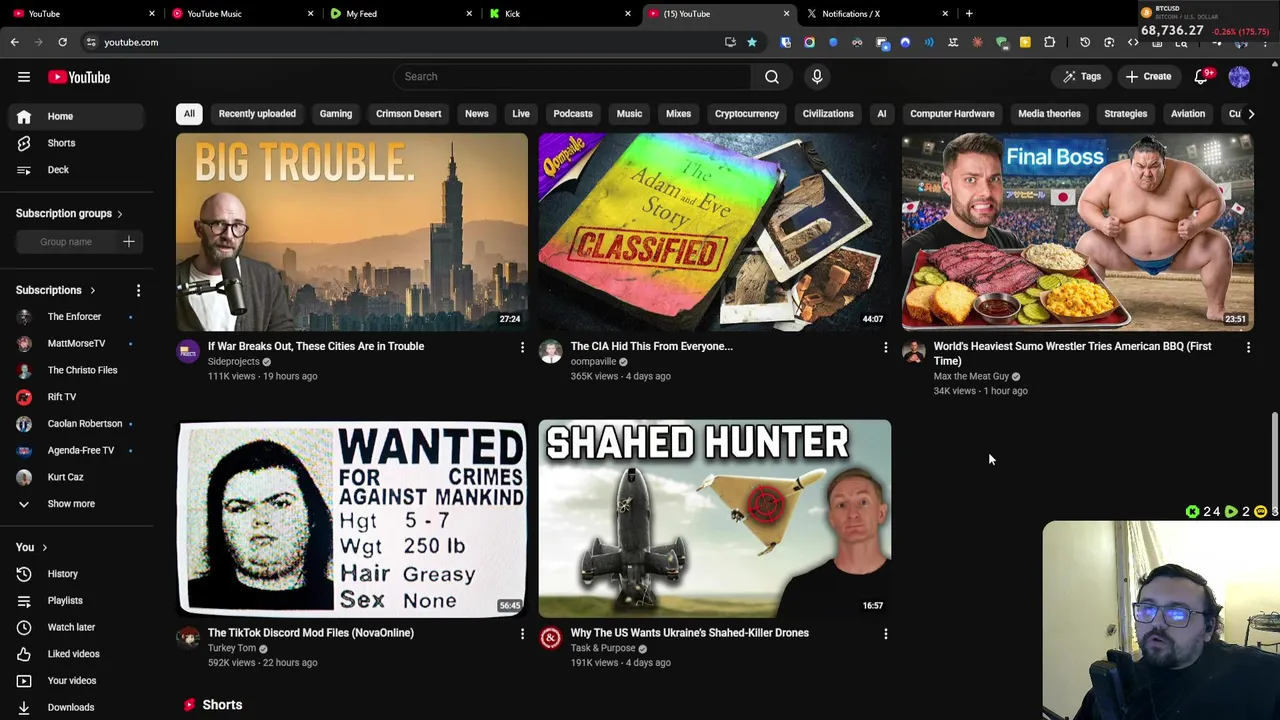Viewport: 1280px width, 720px height.
Task: Open The Enforcer subscription channel
Action: [x=76, y=317]
